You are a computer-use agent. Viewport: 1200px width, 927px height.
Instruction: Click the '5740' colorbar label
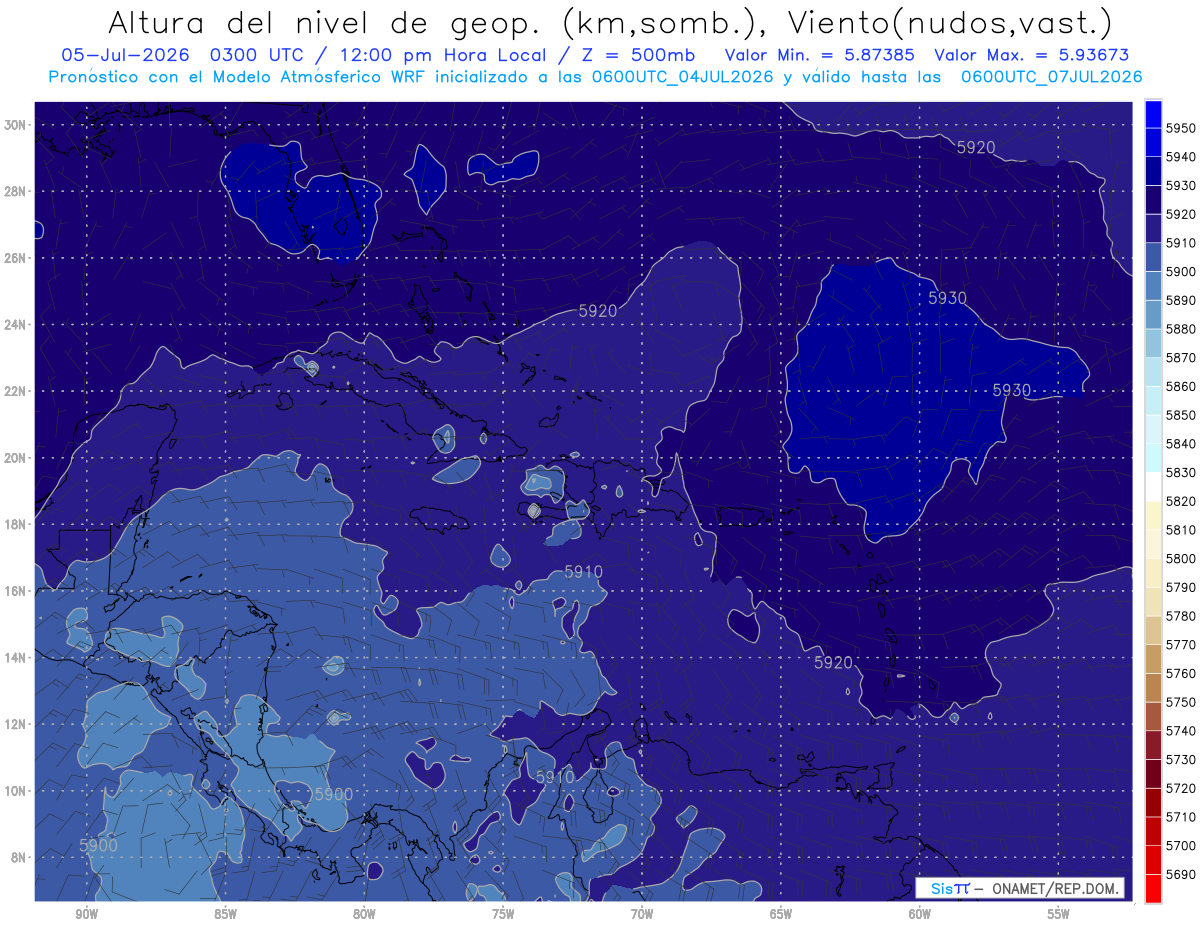pos(1180,731)
